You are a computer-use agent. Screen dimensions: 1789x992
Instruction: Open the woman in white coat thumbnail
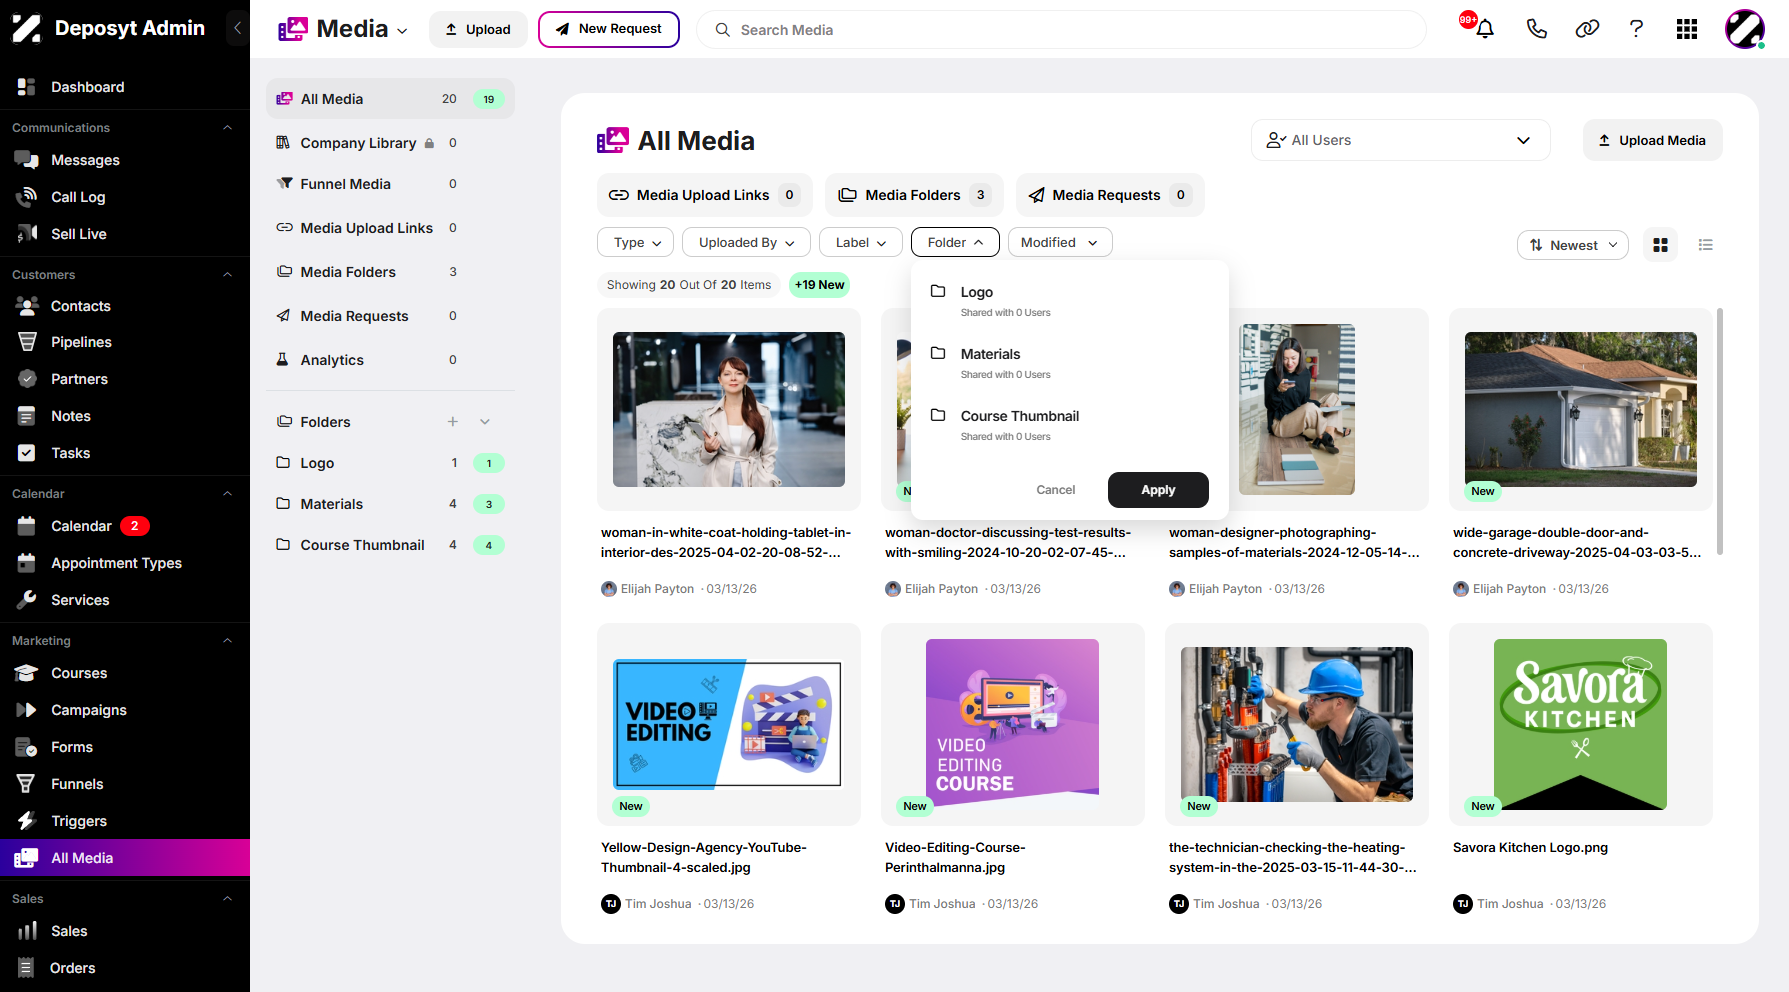[x=729, y=410]
